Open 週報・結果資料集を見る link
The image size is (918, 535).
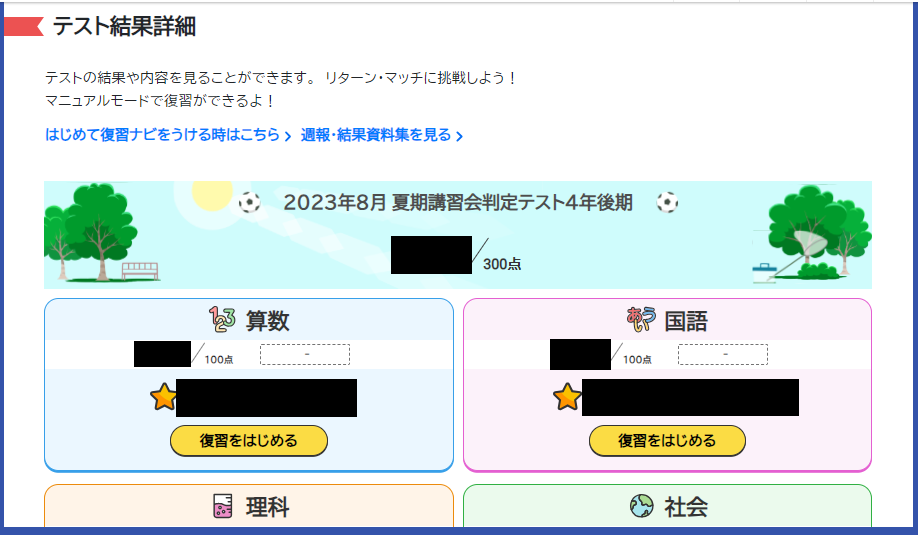(x=382, y=135)
